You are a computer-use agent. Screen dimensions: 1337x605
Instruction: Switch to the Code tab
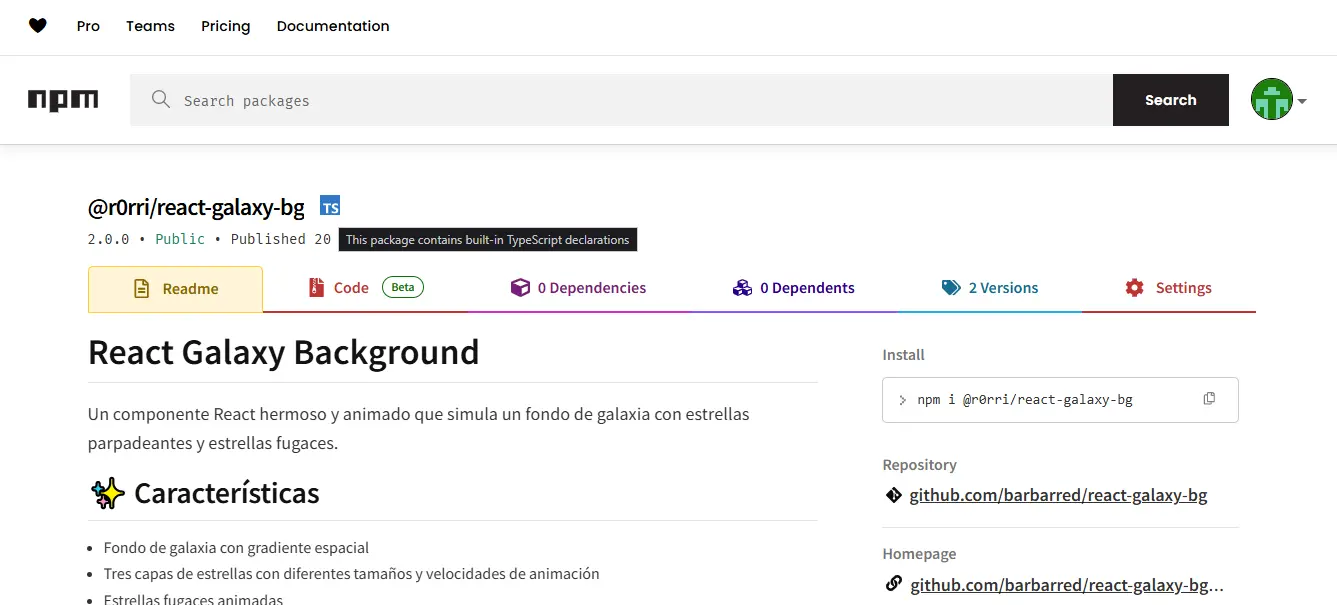click(x=365, y=288)
